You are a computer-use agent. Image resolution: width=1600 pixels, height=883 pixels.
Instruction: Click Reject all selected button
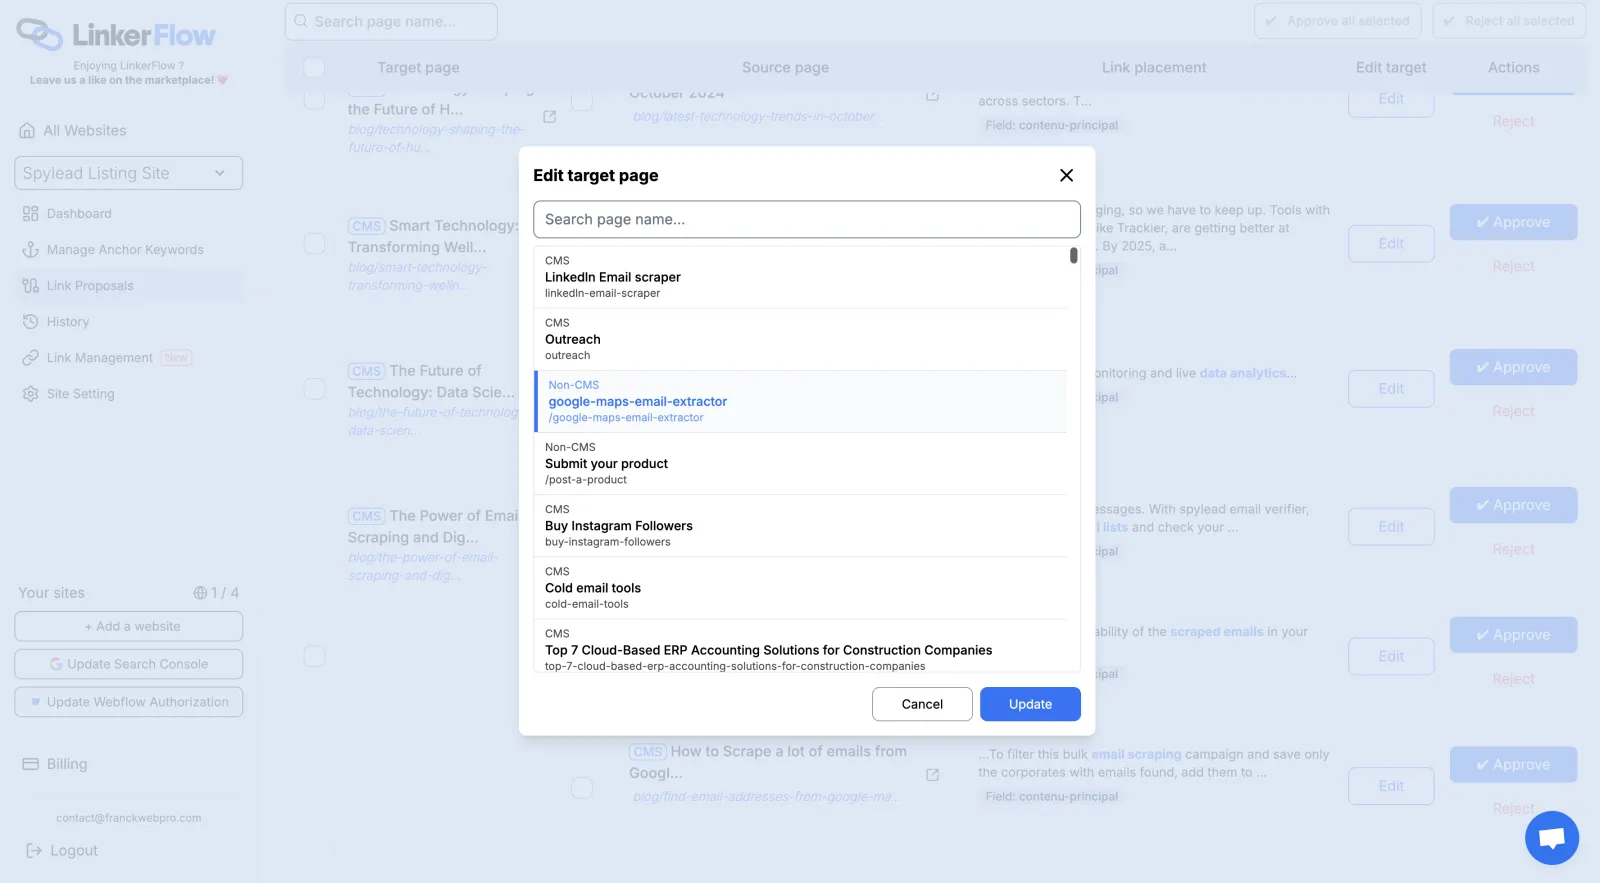1509,21
